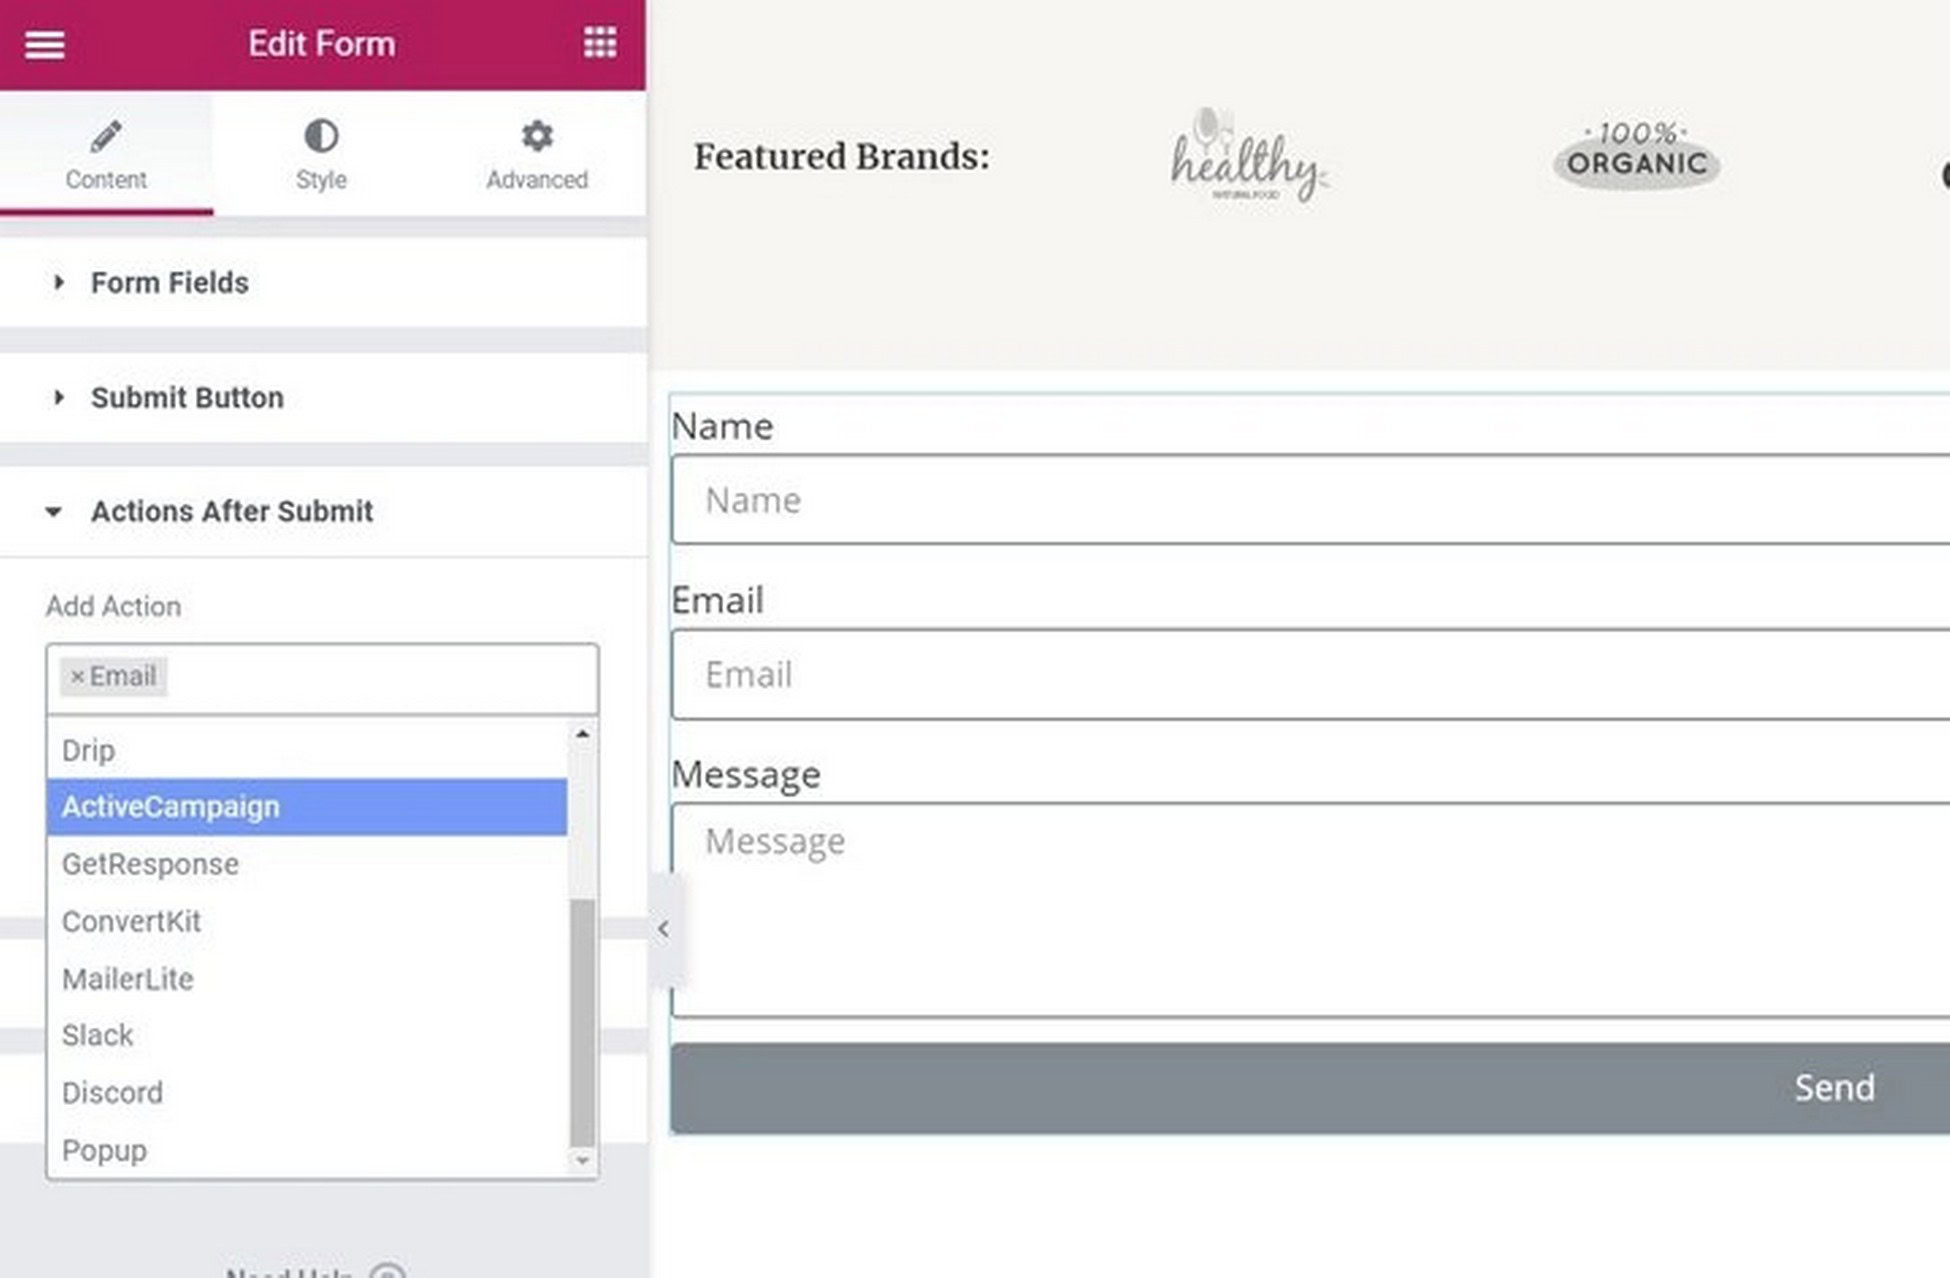Viewport: 1950px width, 1278px height.
Task: Click the pencil/edit icon on Content tab
Action: pos(106,136)
